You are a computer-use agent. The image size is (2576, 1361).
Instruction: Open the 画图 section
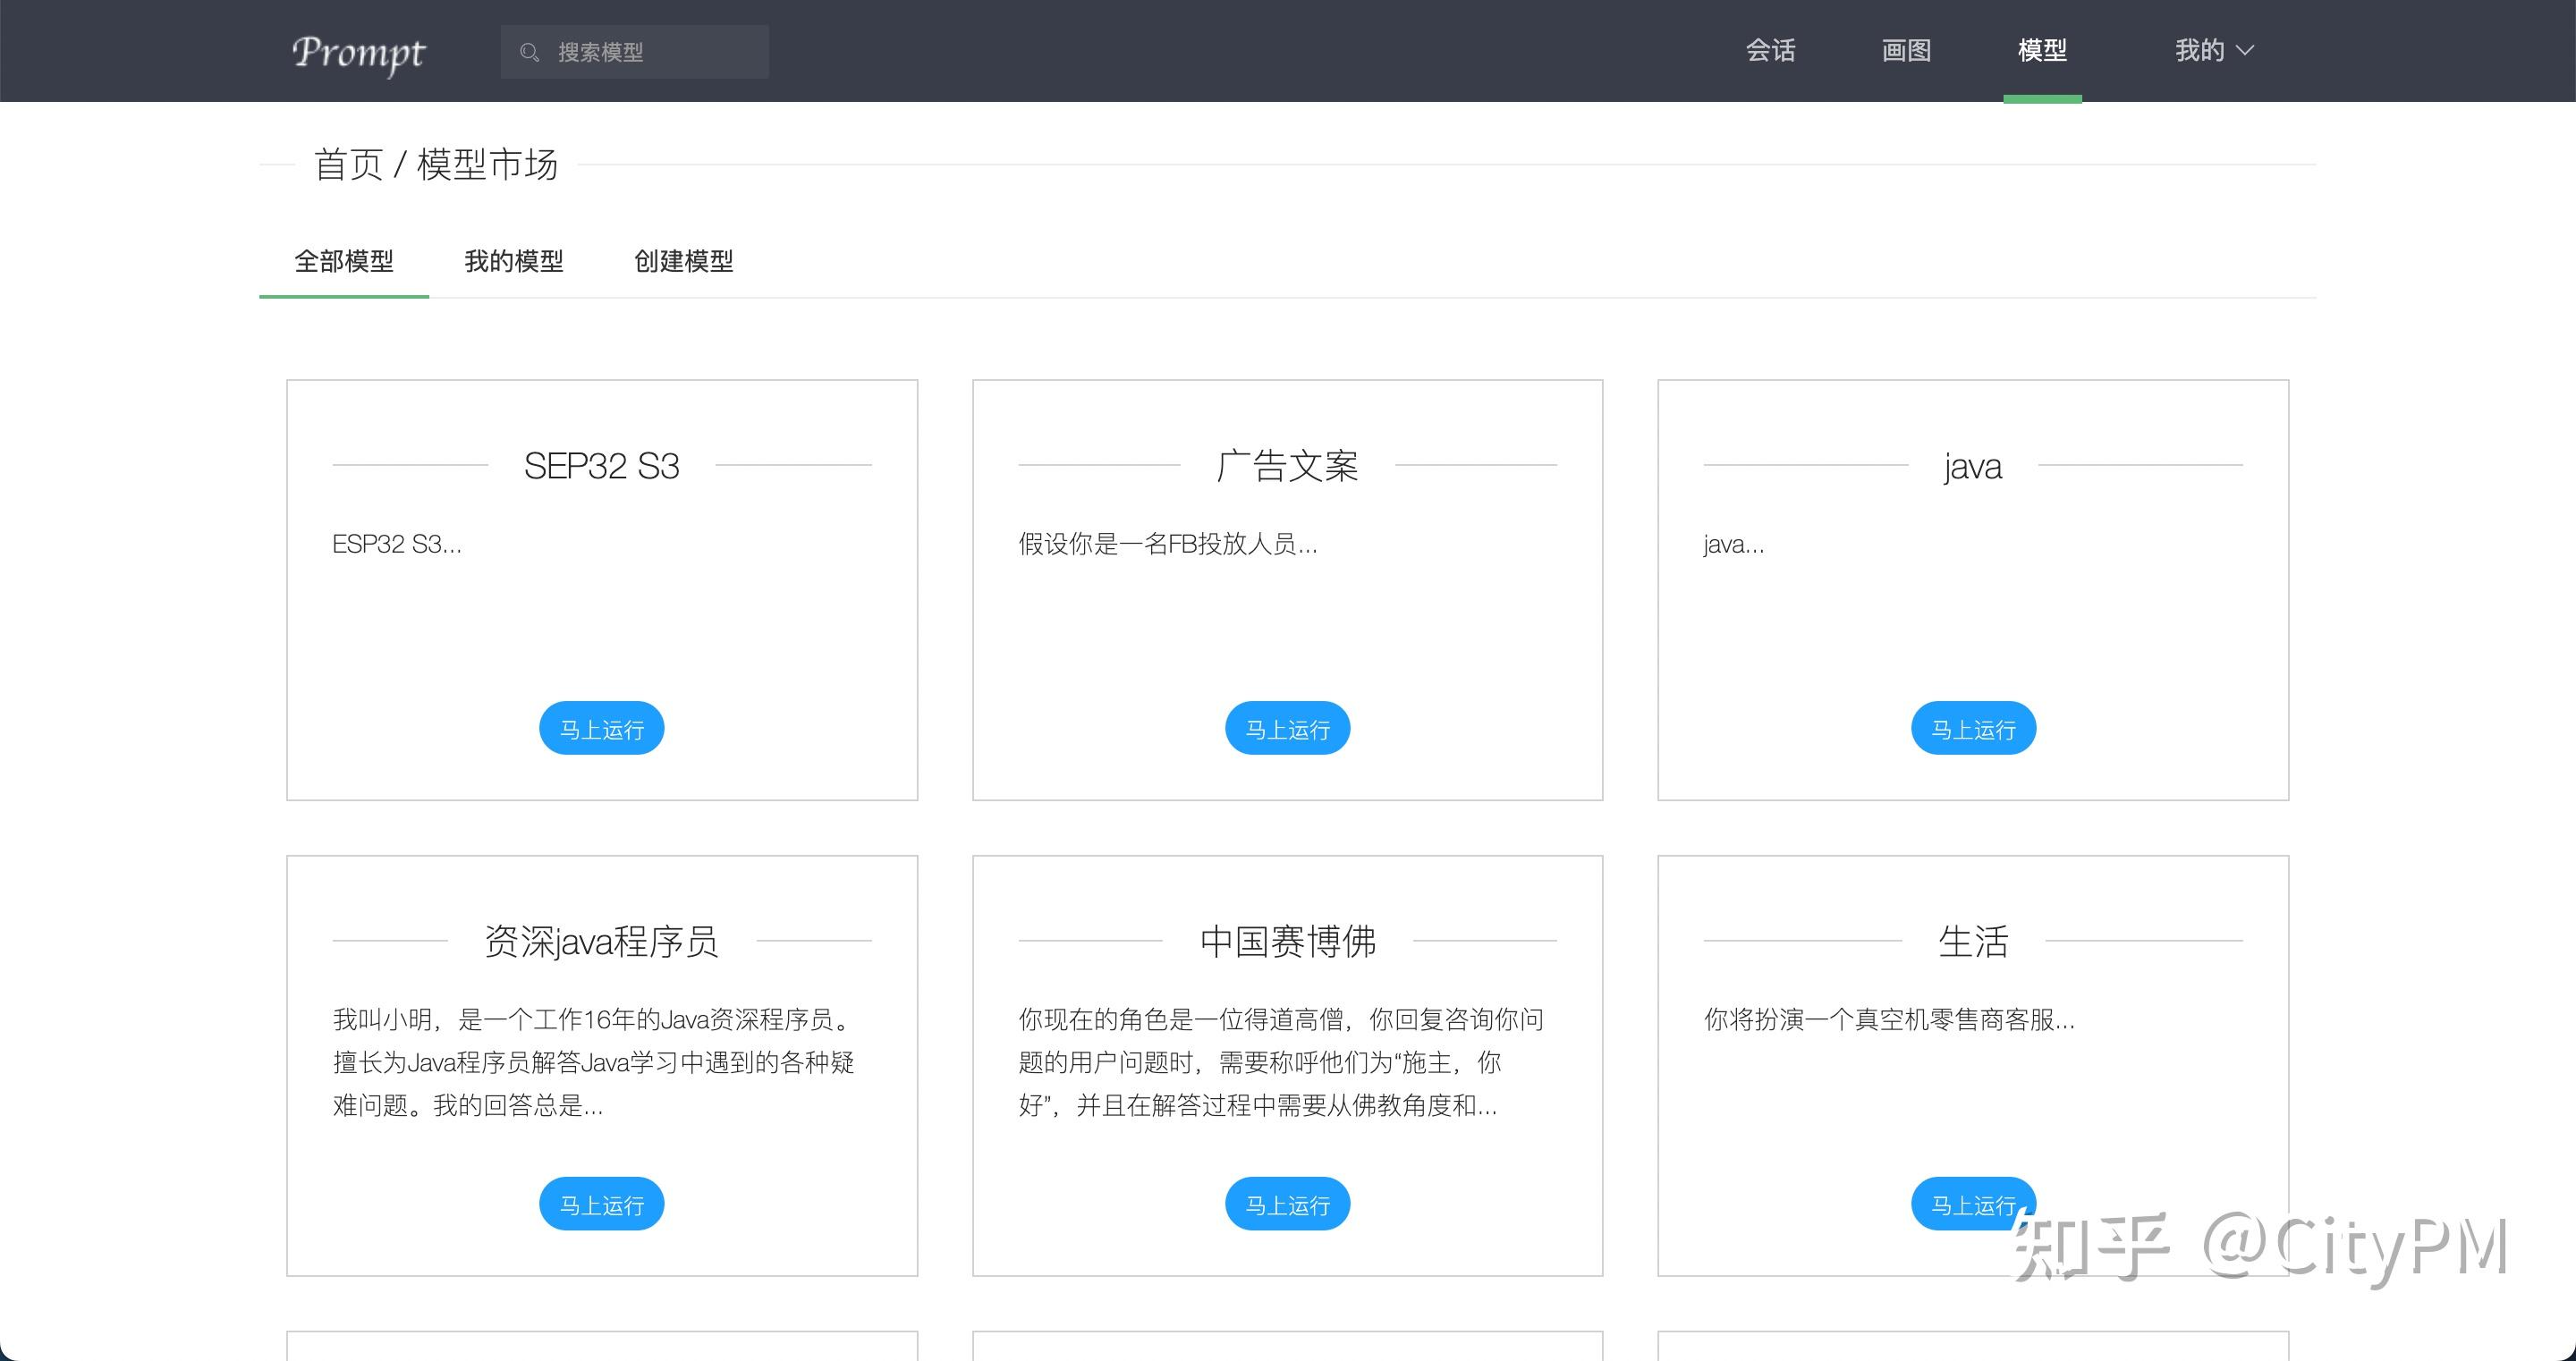click(1906, 49)
